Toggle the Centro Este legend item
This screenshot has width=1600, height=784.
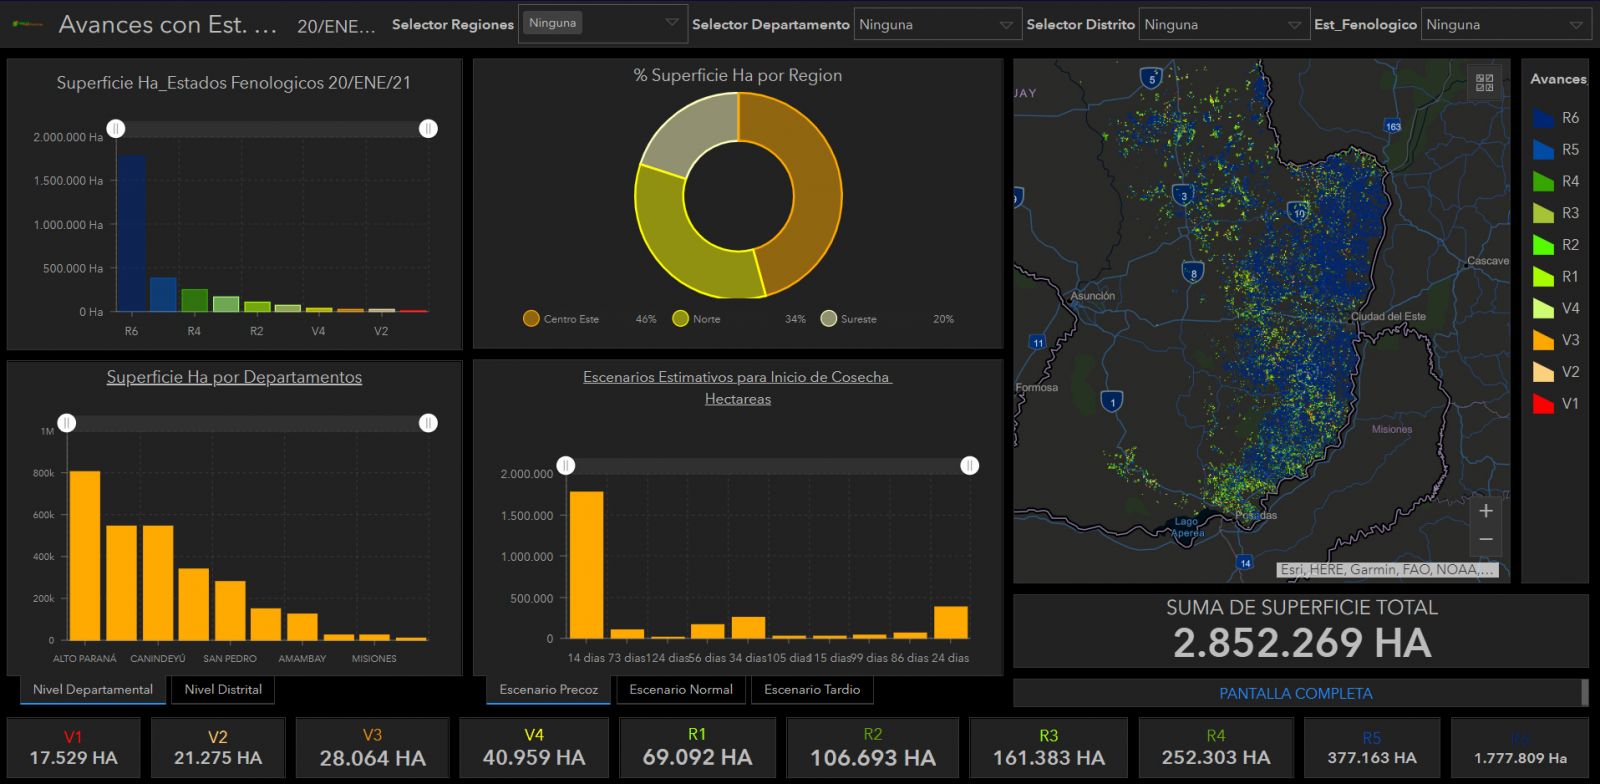561,319
